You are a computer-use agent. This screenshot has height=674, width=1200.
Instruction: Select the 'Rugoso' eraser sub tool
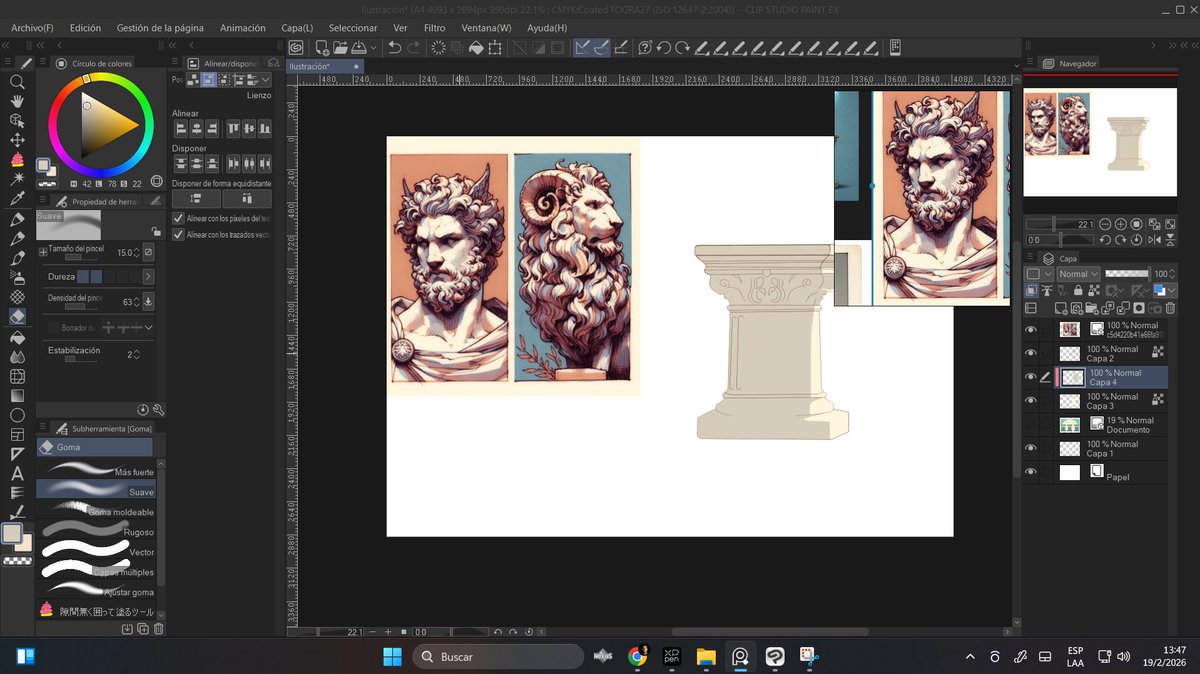pyautogui.click(x=95, y=531)
